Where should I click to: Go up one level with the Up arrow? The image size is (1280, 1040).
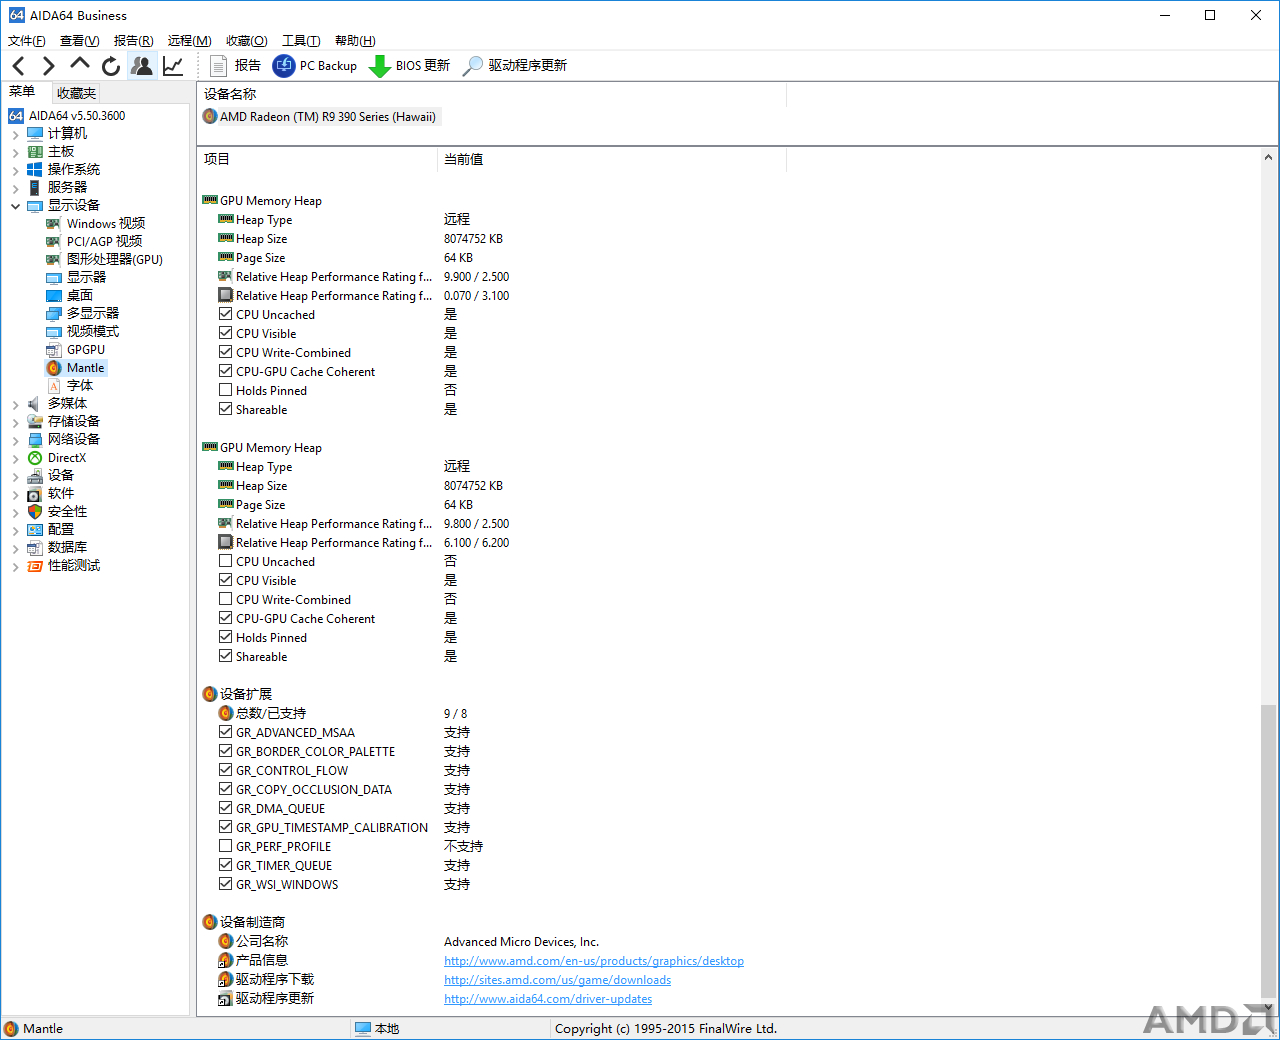pos(79,65)
